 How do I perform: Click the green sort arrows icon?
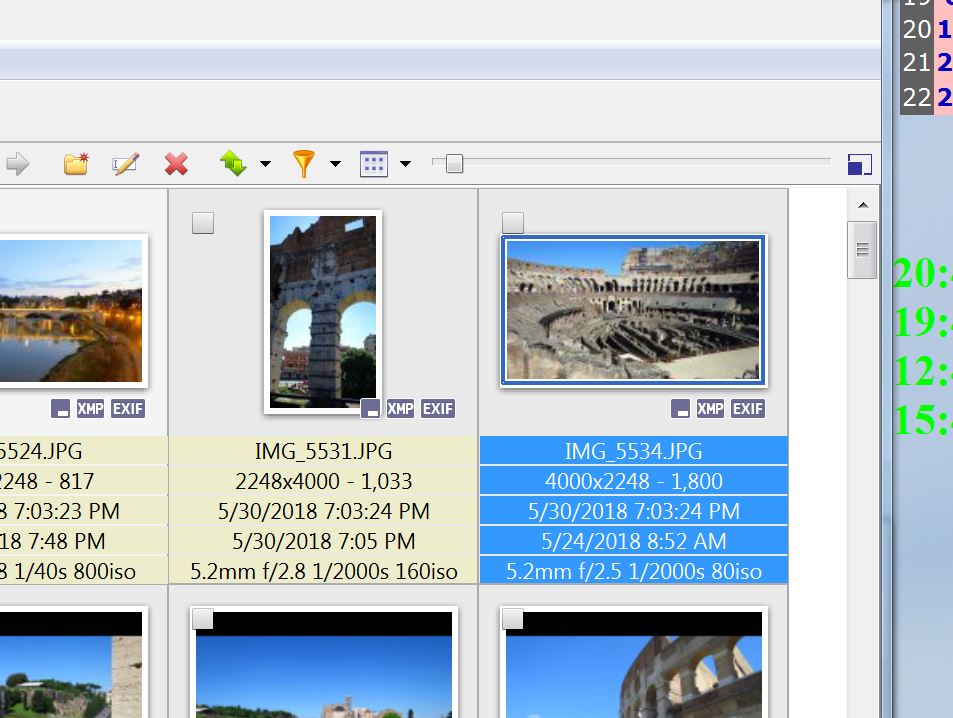(x=233, y=164)
